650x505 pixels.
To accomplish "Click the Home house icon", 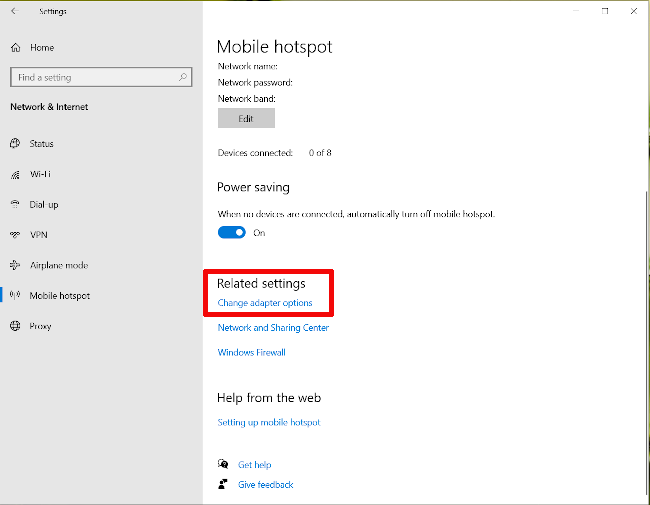I will point(16,48).
